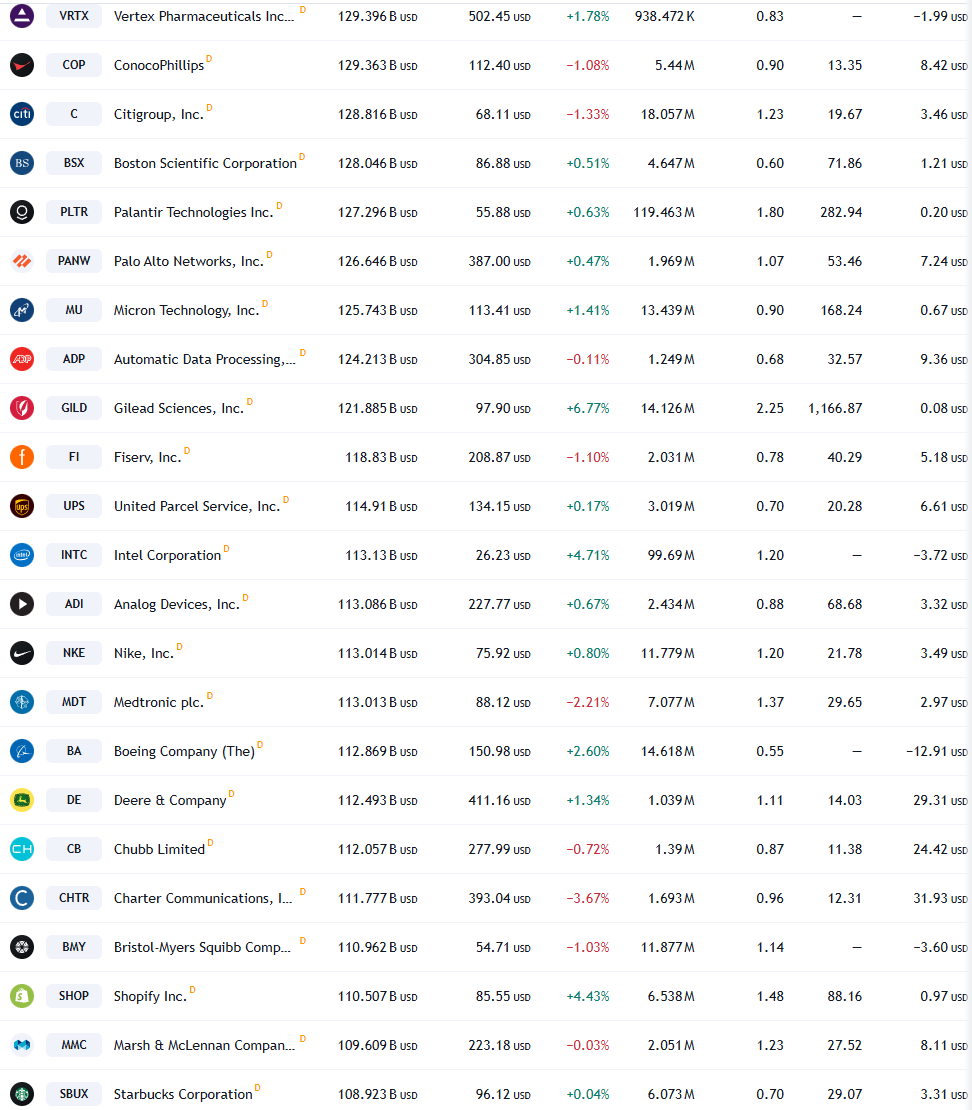Click the Palo Alto Networks logo icon
972x1110 pixels.
click(22, 261)
